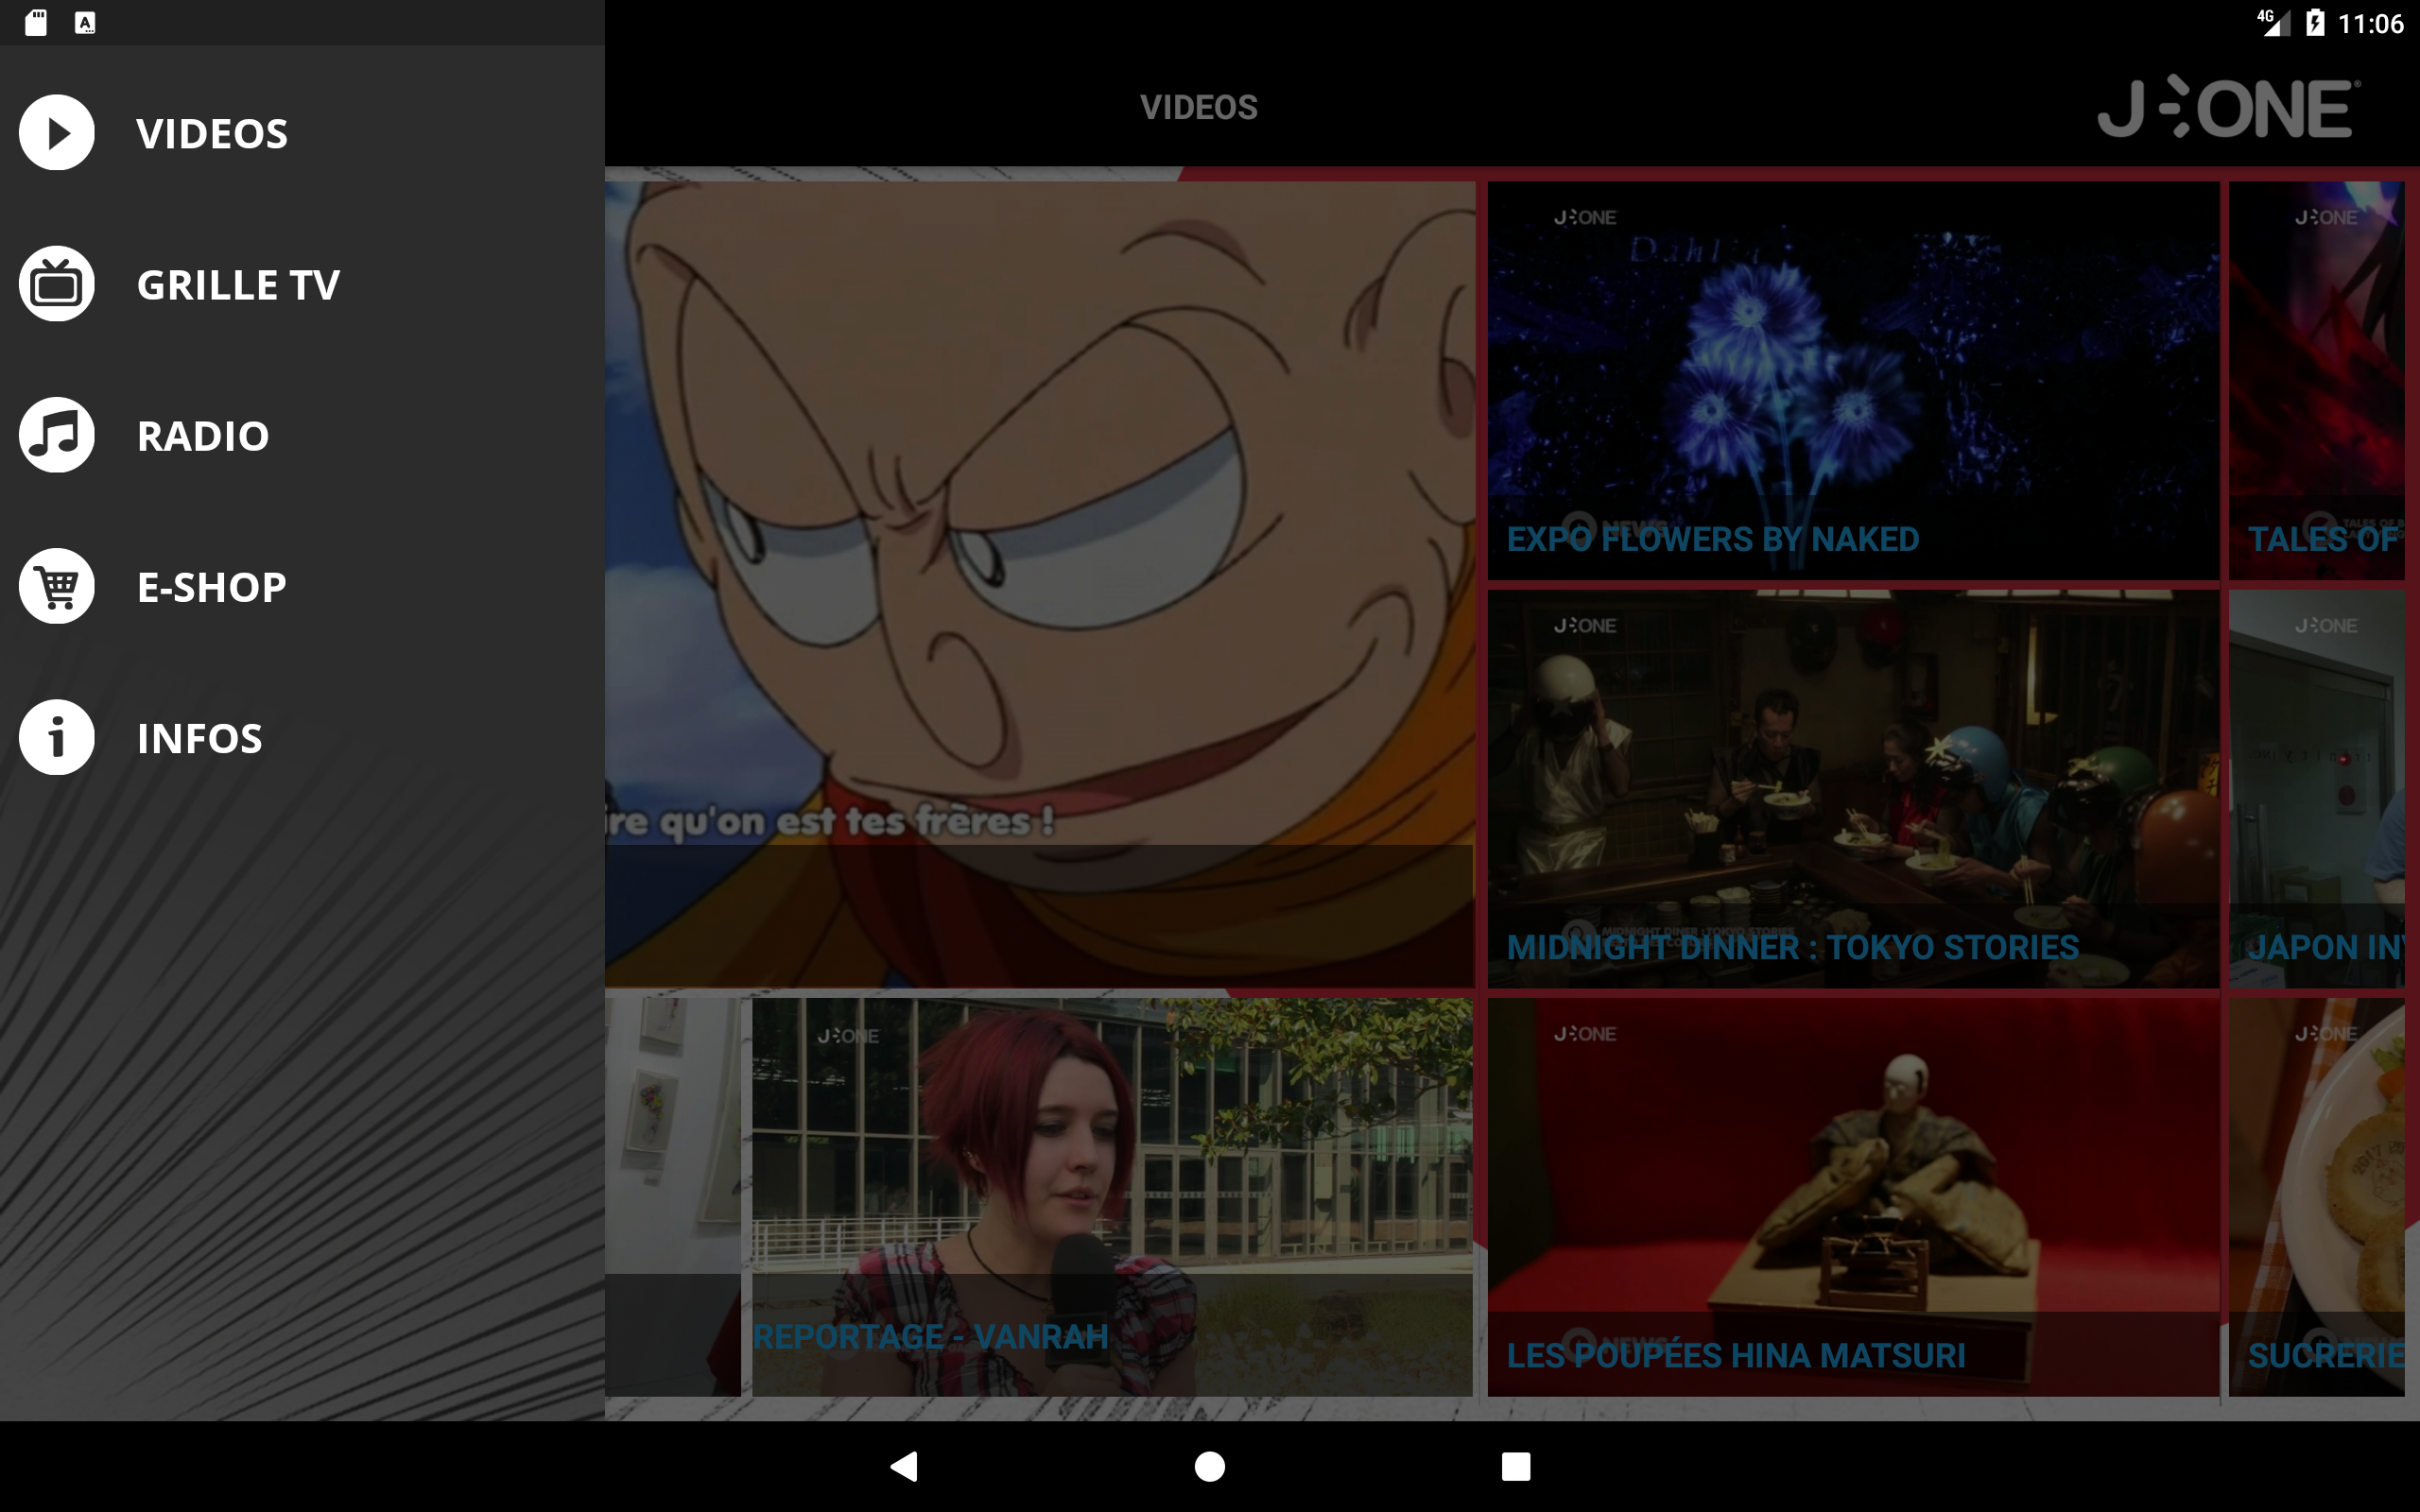Tap the Android home button
This screenshot has height=1512, width=2420.
[1210, 1466]
